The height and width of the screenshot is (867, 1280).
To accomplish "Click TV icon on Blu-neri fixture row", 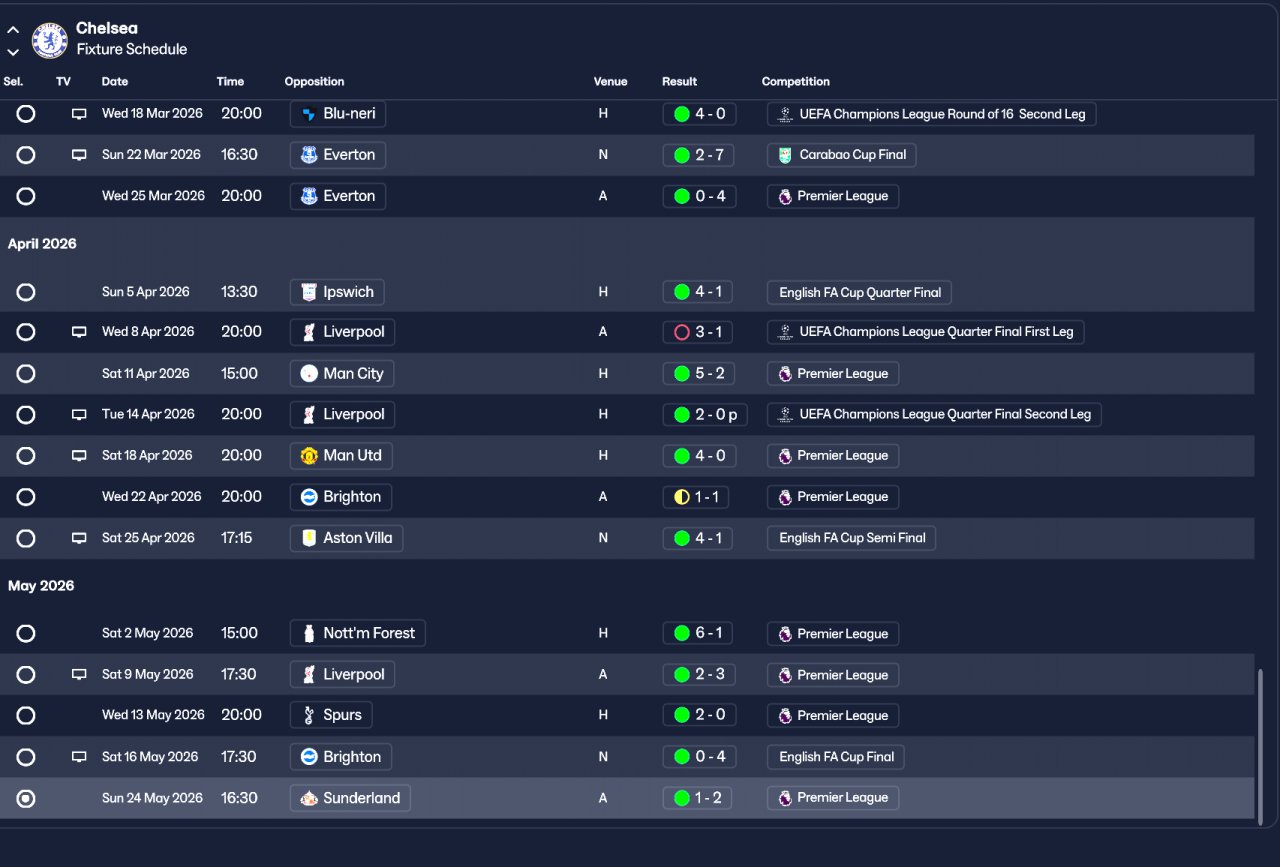I will 79,114.
